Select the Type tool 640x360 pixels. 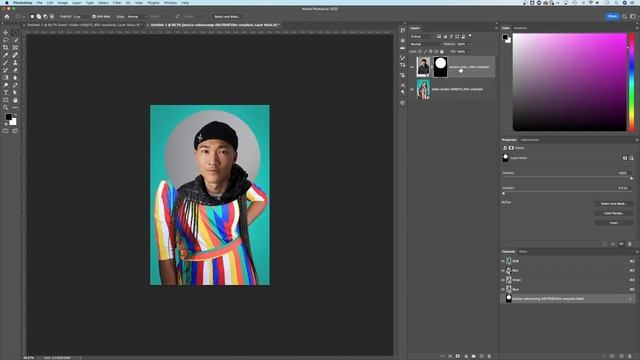(x=6, y=93)
